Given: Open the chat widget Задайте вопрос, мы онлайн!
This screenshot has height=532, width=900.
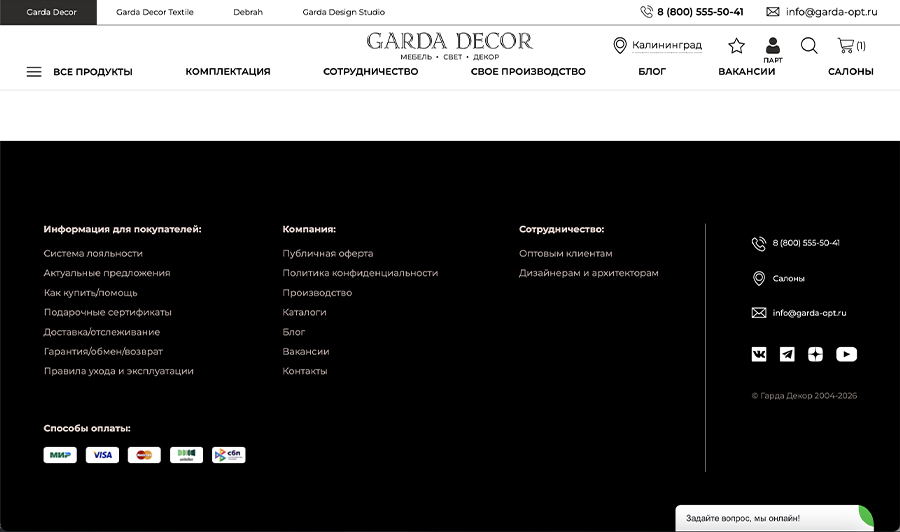Looking at the screenshot, I should 774,518.
